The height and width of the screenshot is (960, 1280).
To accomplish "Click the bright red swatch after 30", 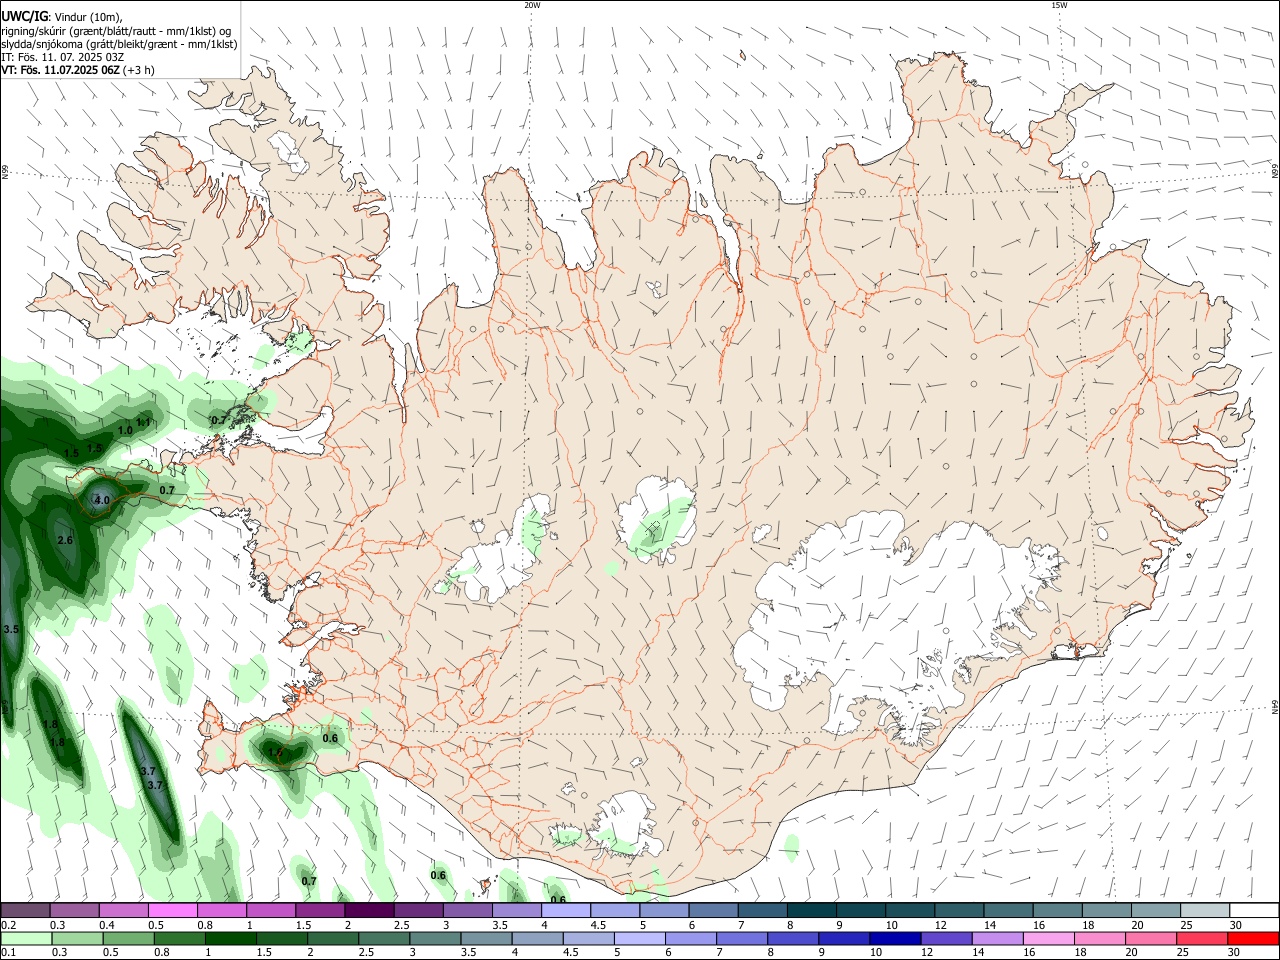I will pos(1253,939).
